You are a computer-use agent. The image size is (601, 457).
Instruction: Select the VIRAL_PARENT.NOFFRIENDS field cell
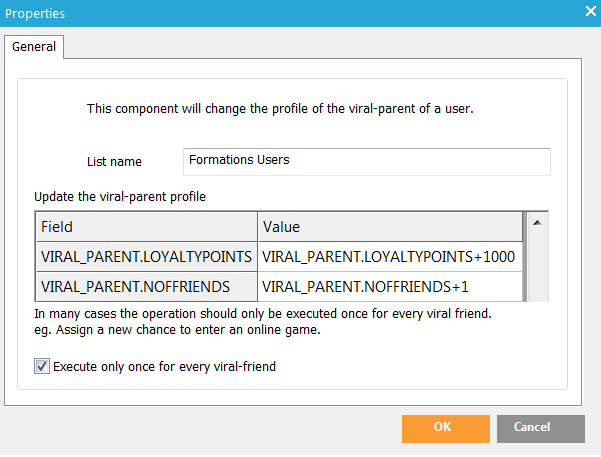[146, 287]
